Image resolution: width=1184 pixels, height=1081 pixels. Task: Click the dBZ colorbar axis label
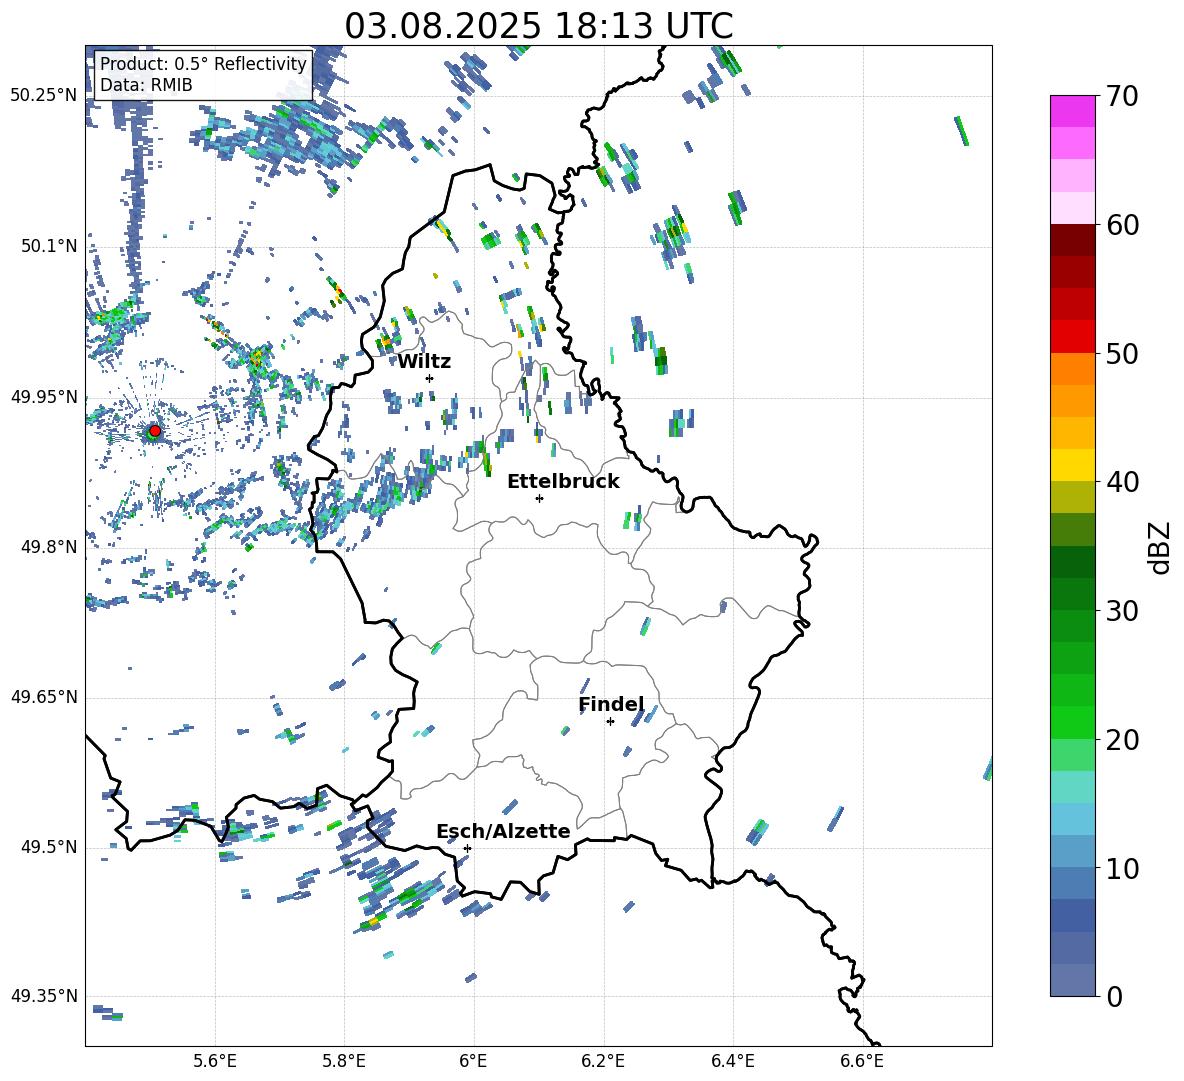(1161, 547)
